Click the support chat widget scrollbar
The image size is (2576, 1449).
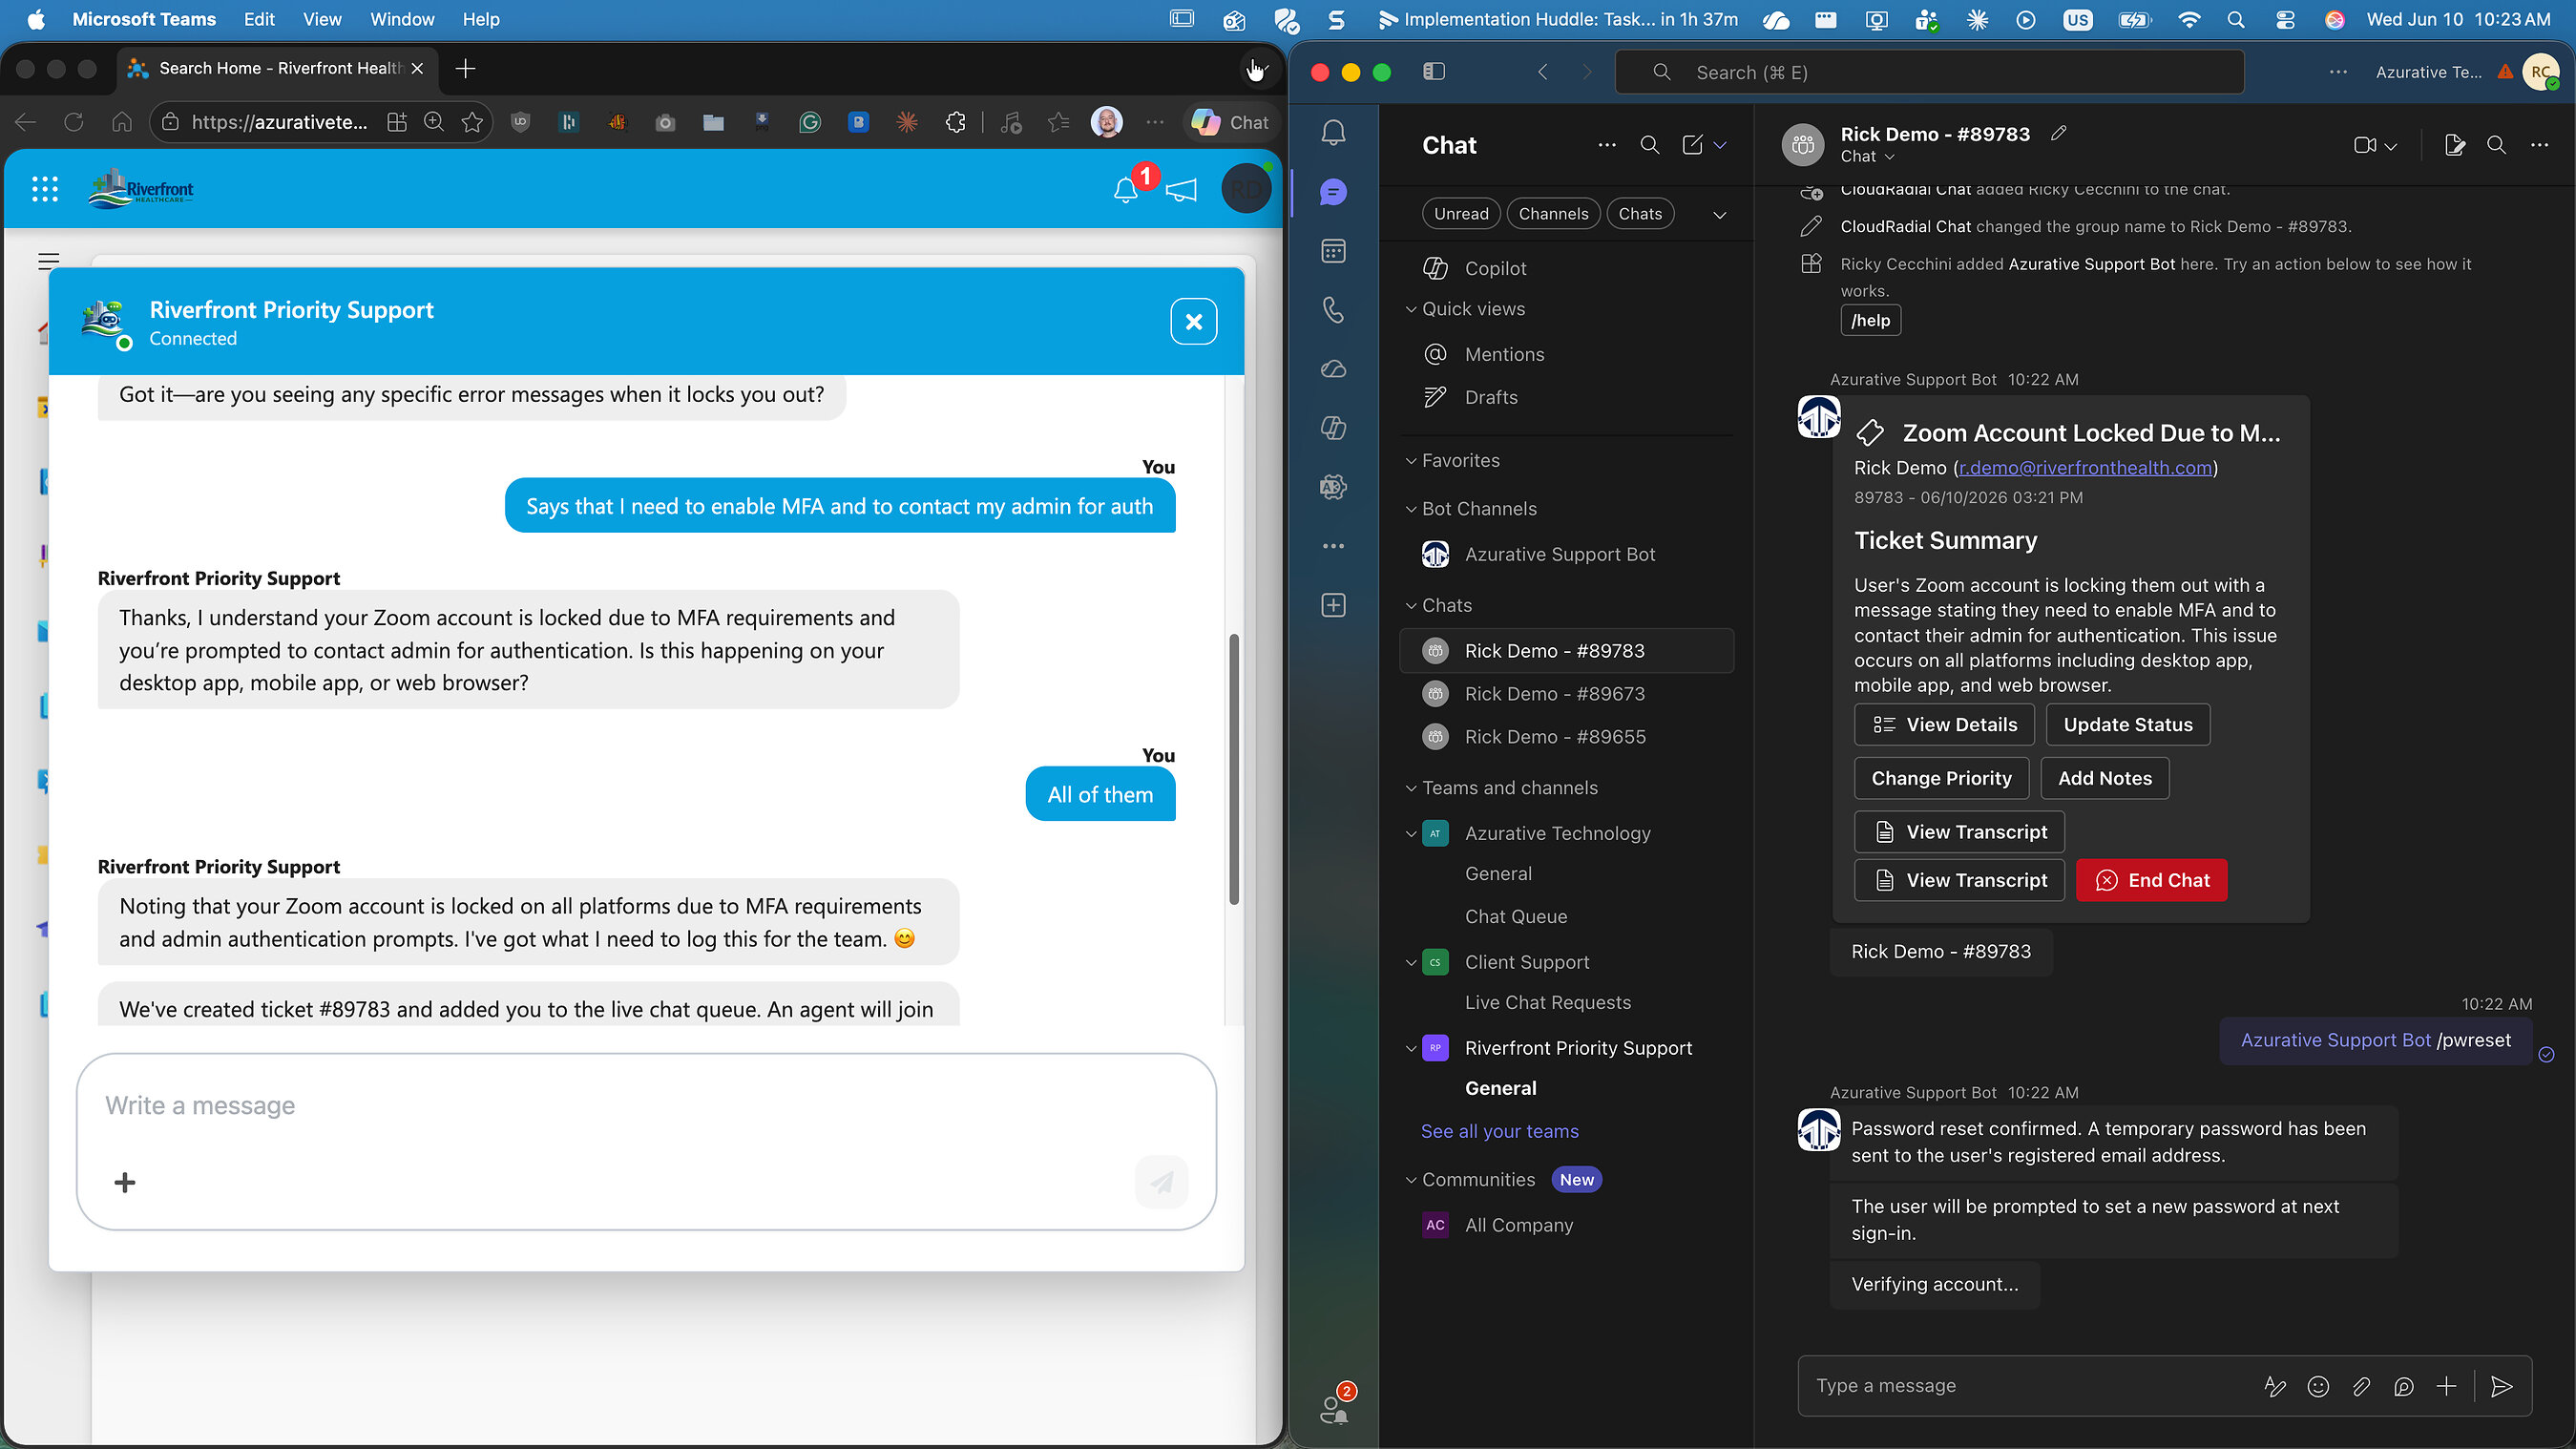(1234, 770)
